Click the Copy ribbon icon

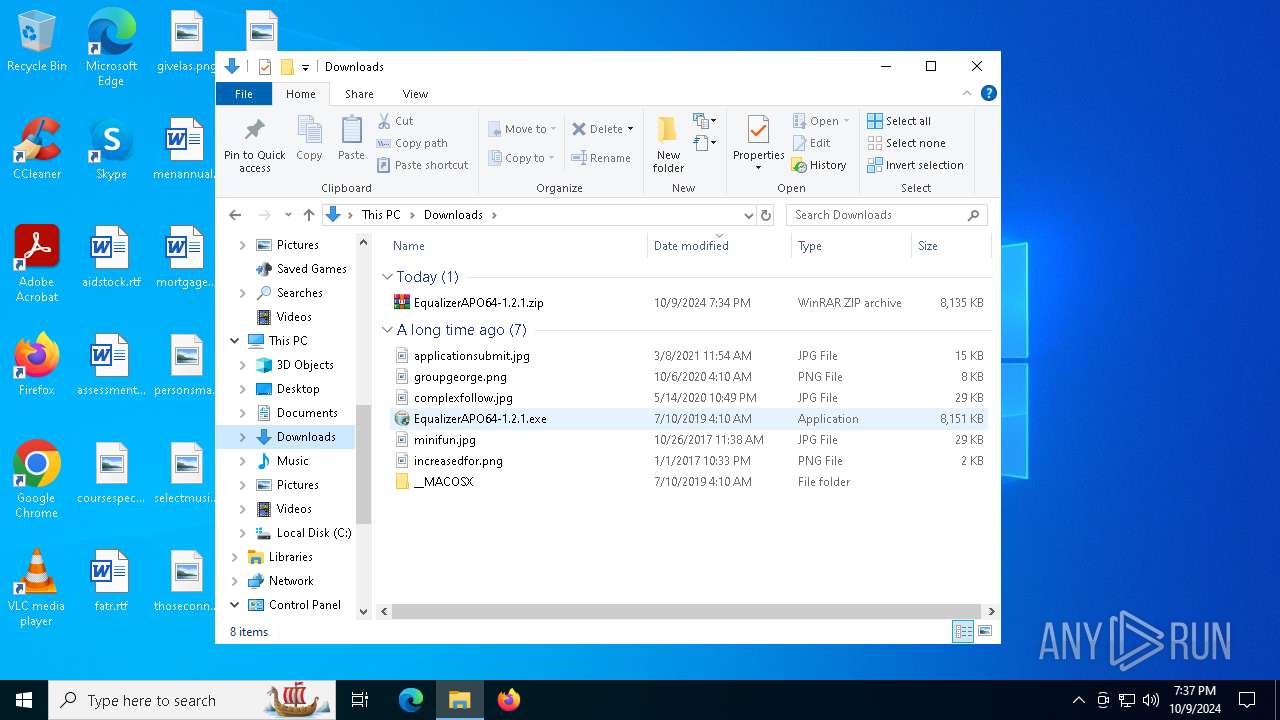[309, 138]
